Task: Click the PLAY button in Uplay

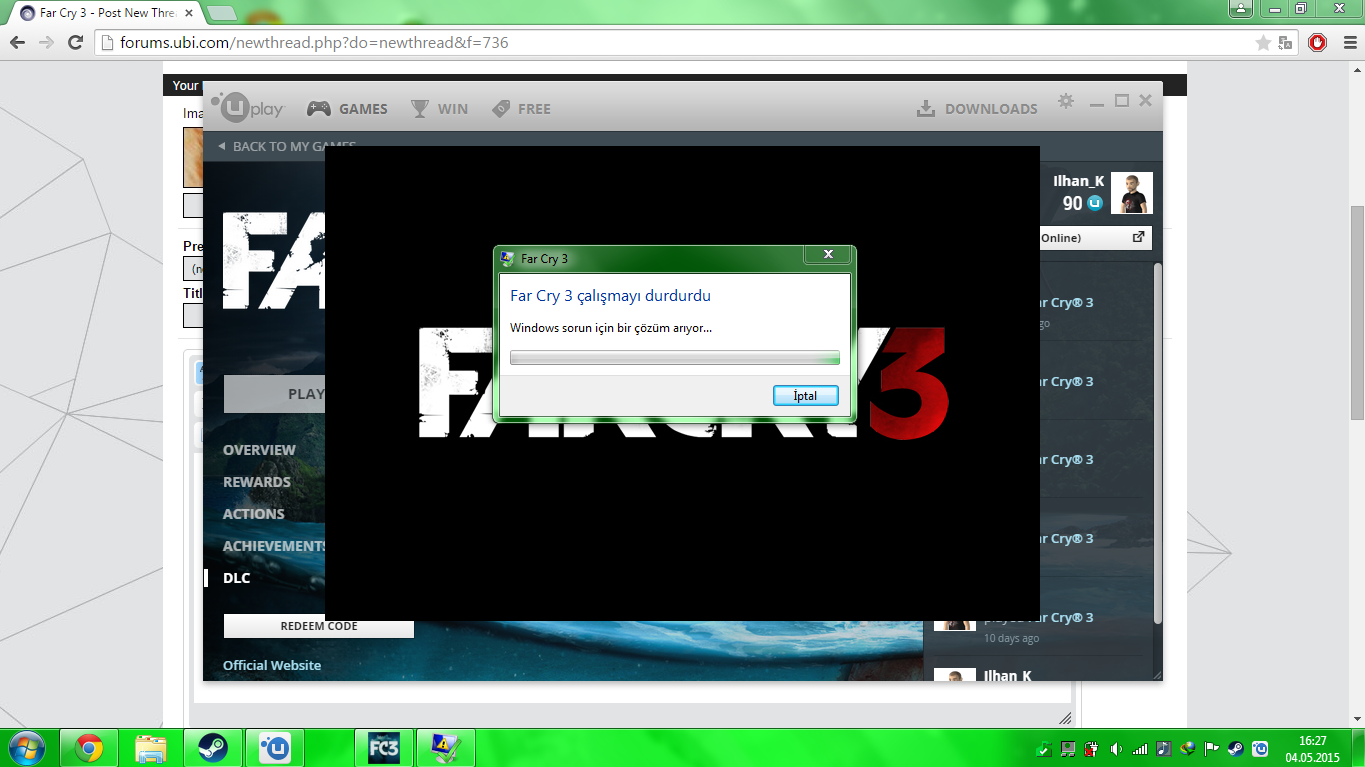Action: coord(274,394)
